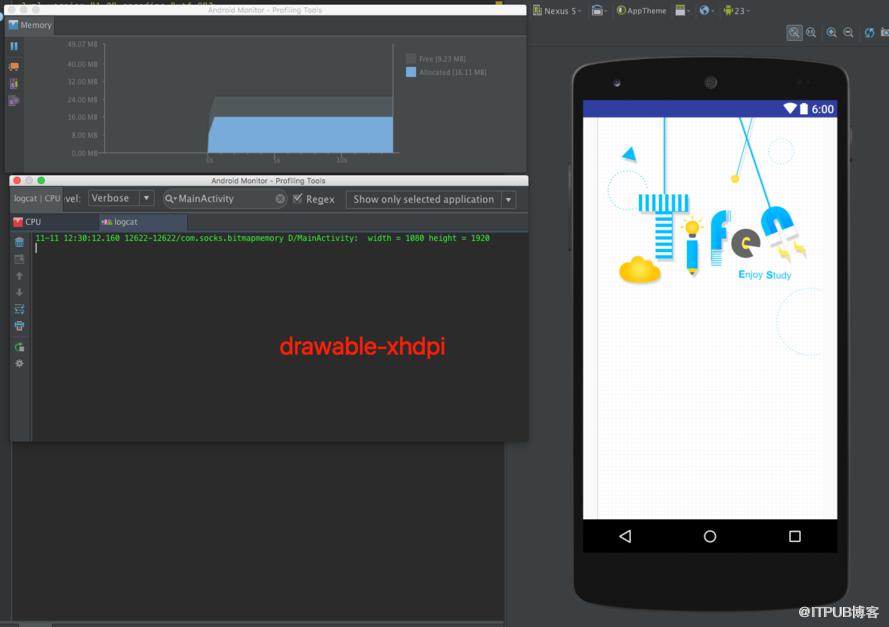This screenshot has width=889, height=627.
Task: Zoom out of the layout preview
Action: pos(848,33)
